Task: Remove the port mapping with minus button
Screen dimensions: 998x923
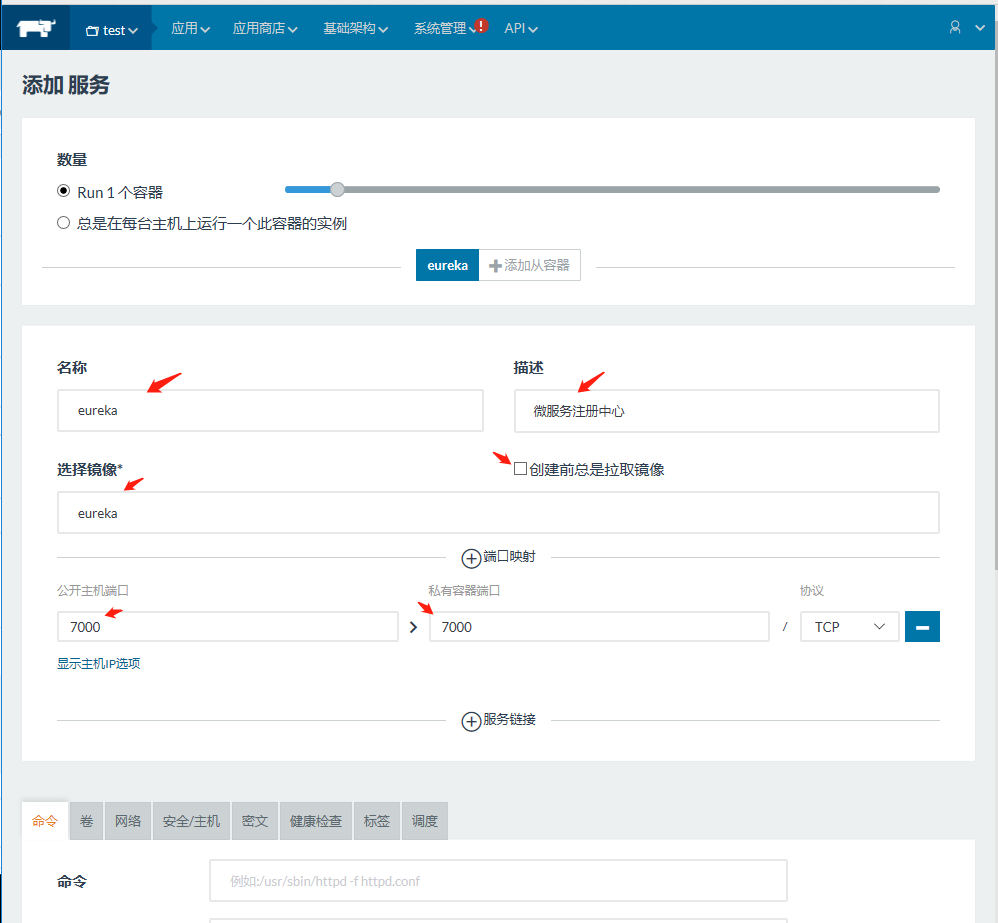Action: point(922,627)
